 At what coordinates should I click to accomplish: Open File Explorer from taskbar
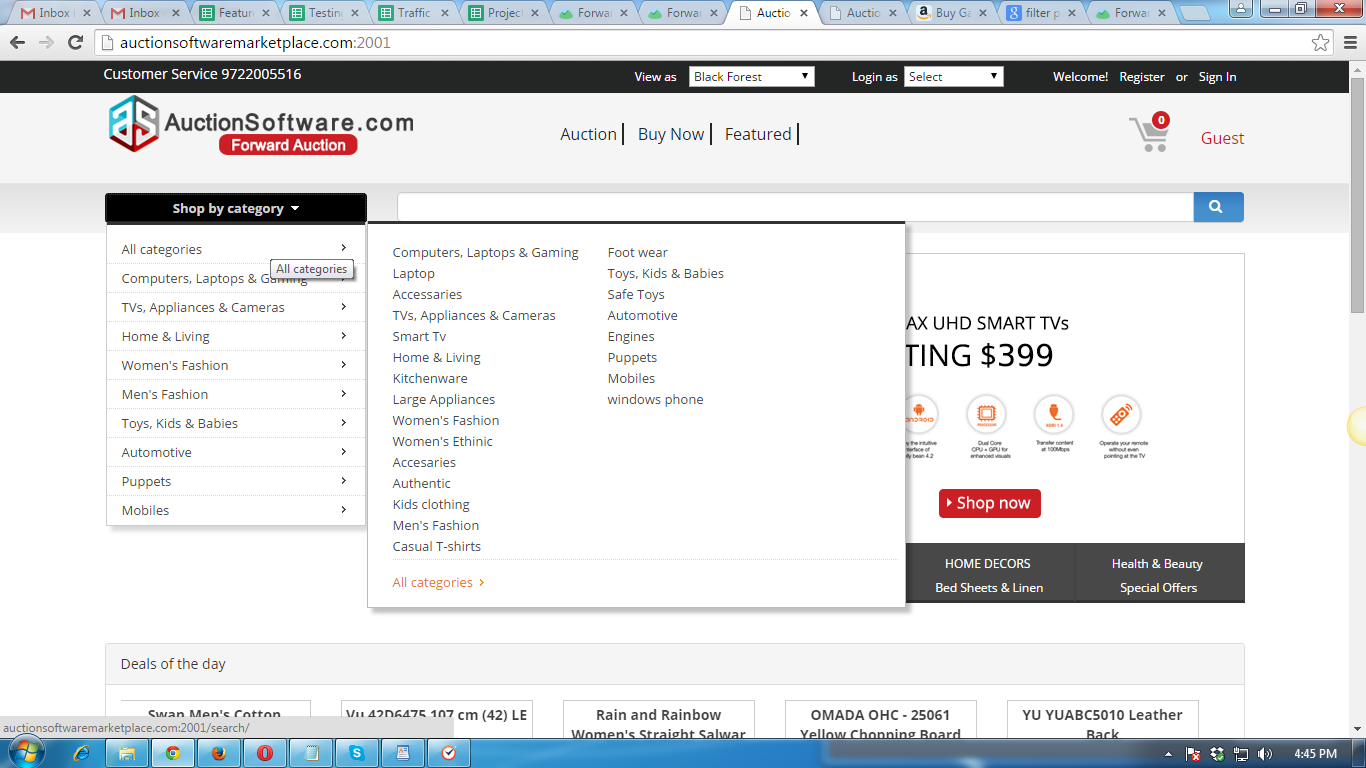[x=127, y=753]
